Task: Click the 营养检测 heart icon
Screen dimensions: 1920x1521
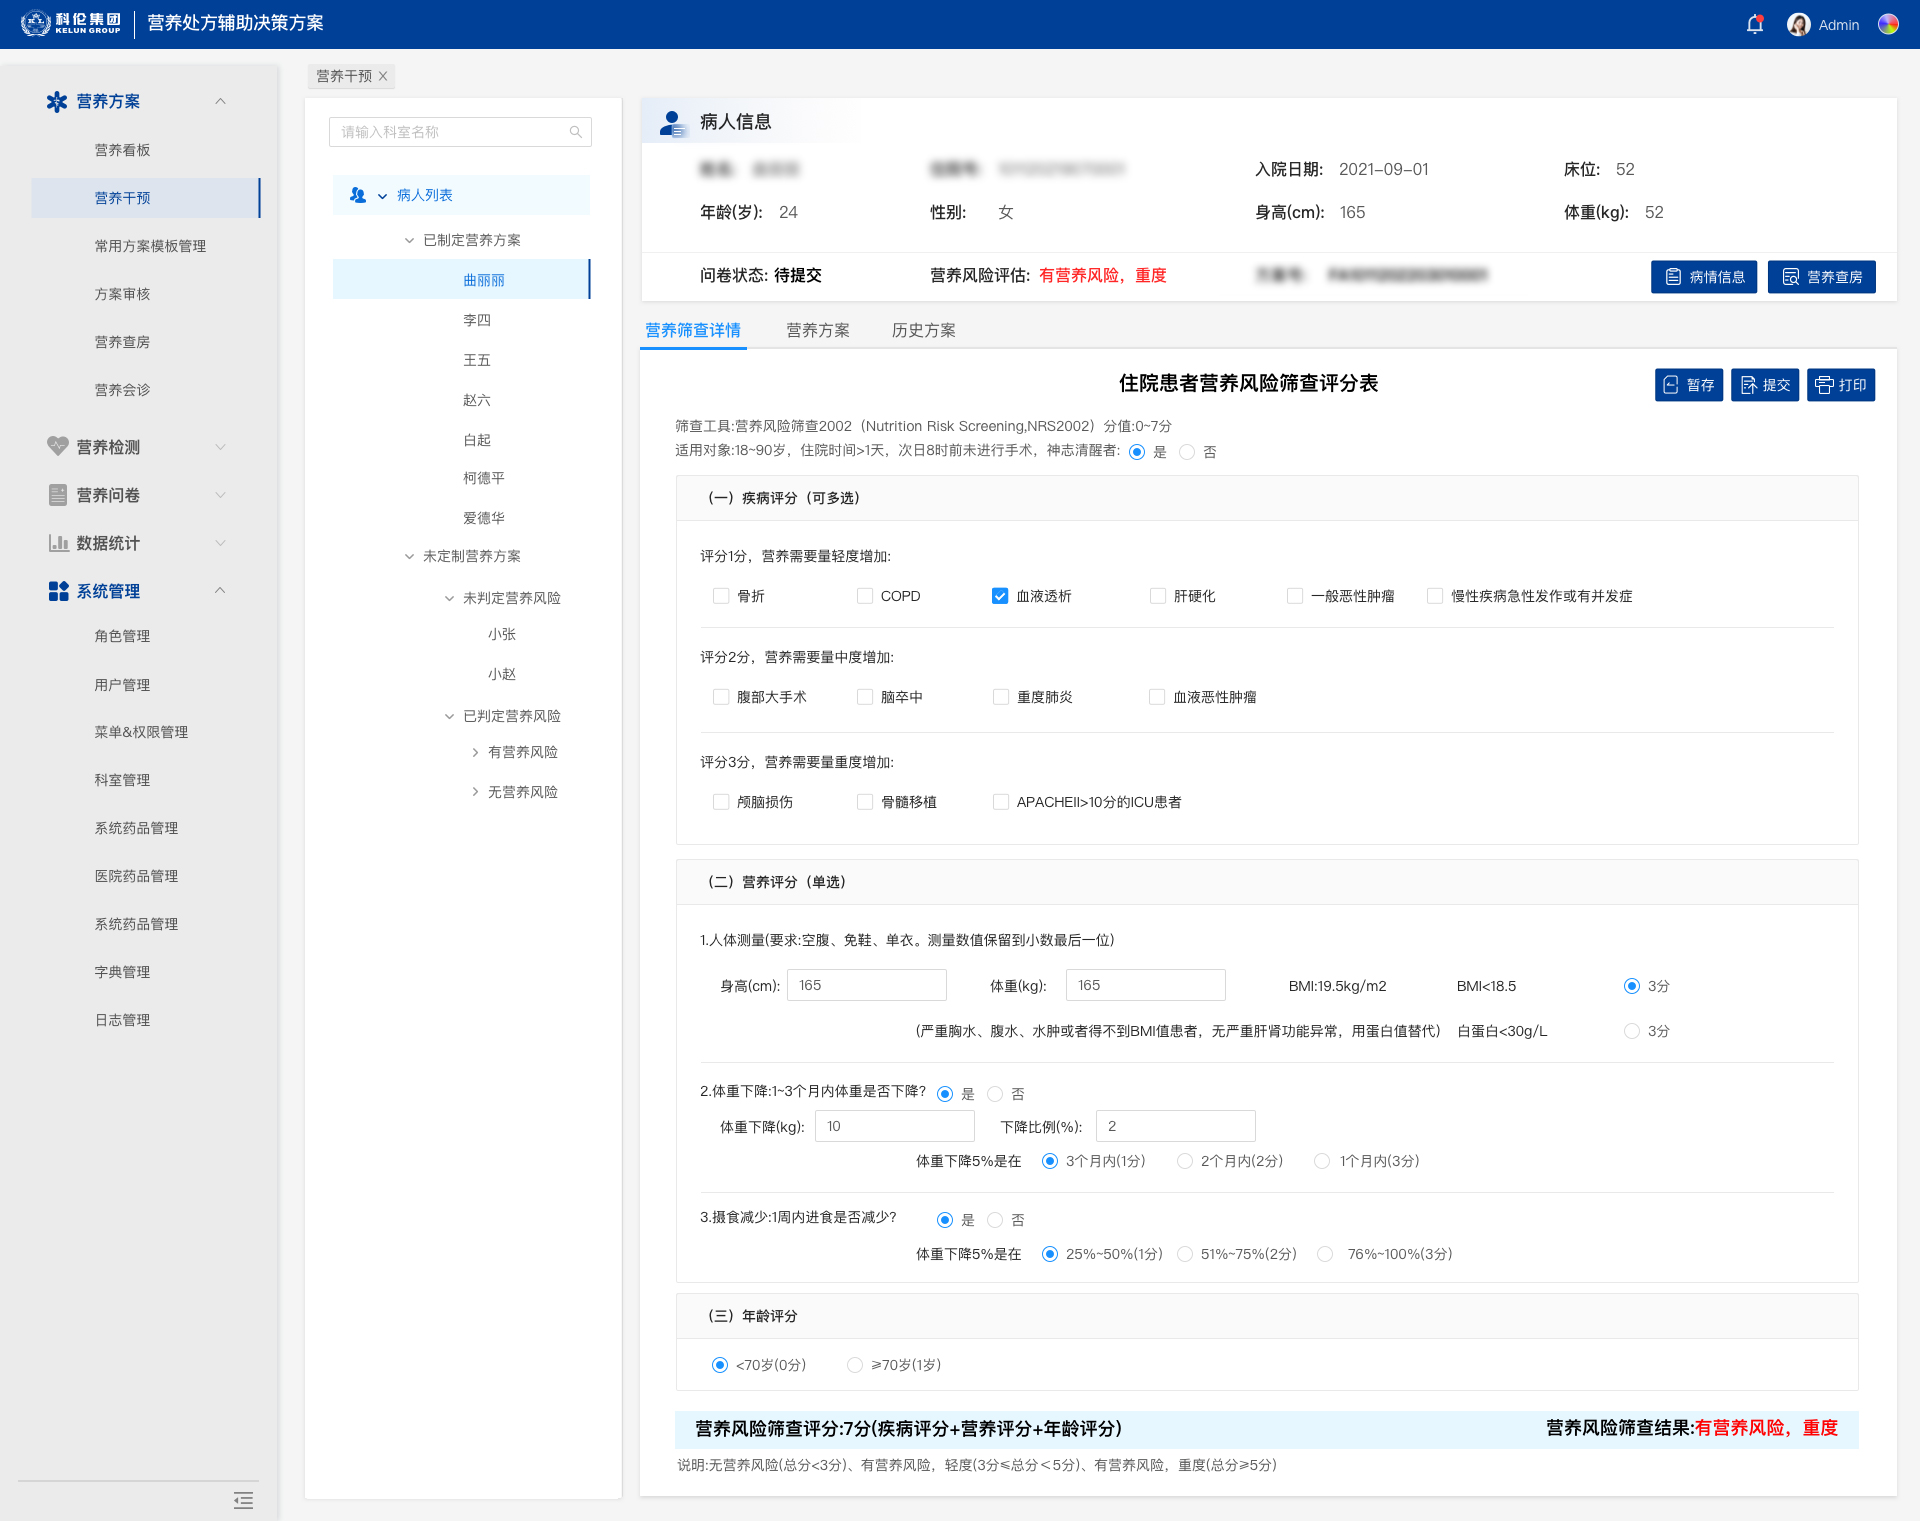Action: pyautogui.click(x=57, y=447)
